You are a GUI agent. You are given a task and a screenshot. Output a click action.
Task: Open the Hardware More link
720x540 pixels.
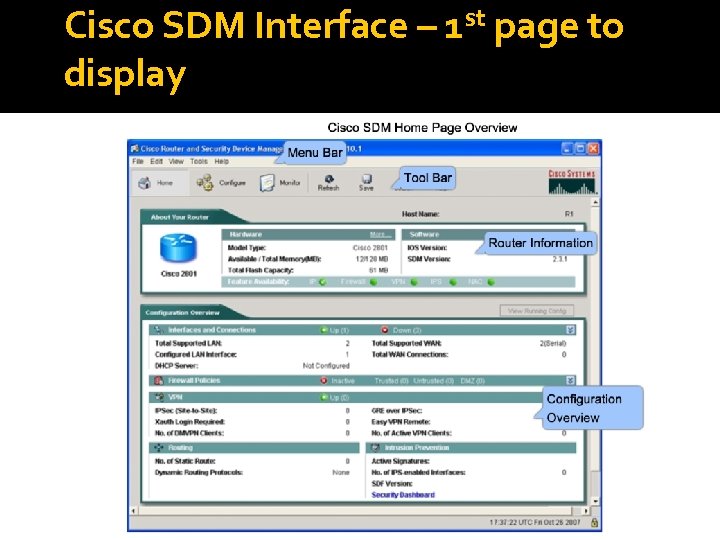(x=381, y=235)
